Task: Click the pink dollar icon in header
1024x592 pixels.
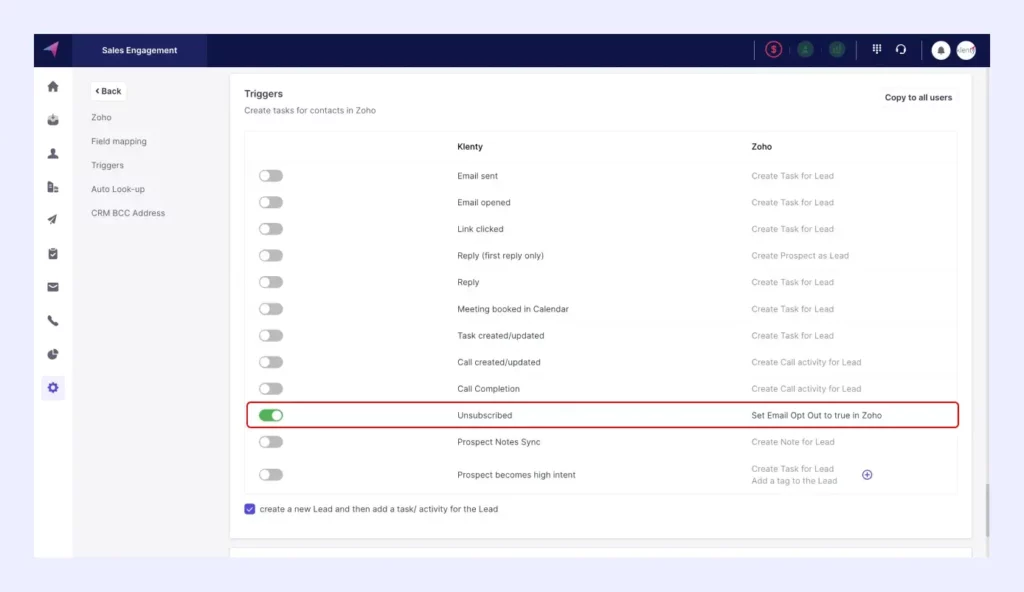Action: [x=773, y=50]
